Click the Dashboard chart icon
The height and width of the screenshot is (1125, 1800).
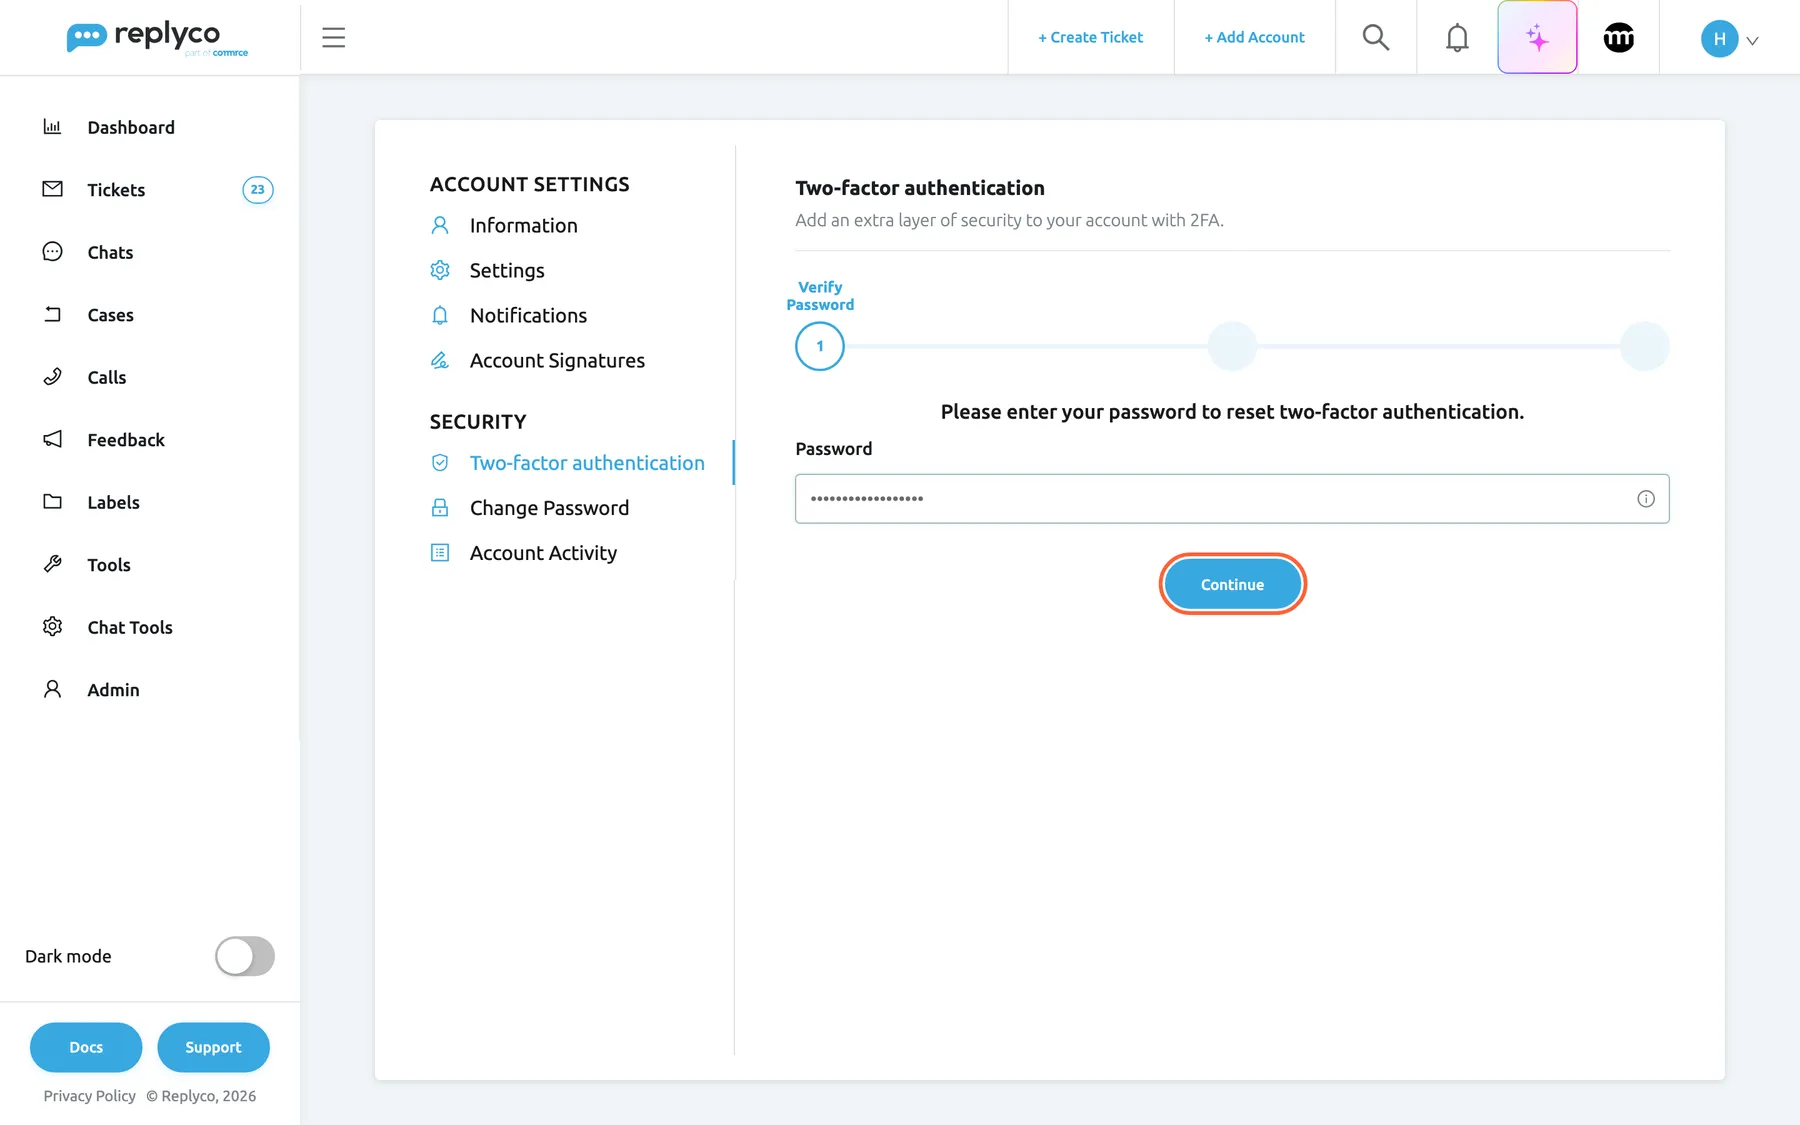[x=52, y=127]
